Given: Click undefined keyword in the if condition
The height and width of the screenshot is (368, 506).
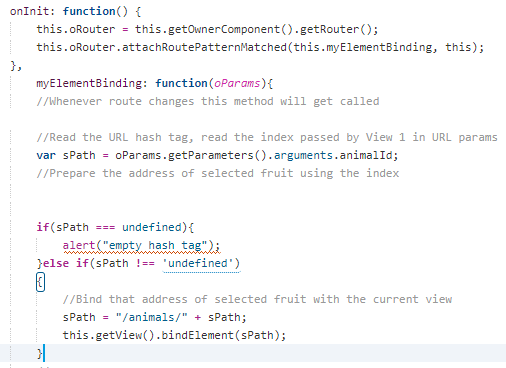Looking at the screenshot, I should click(152, 227).
